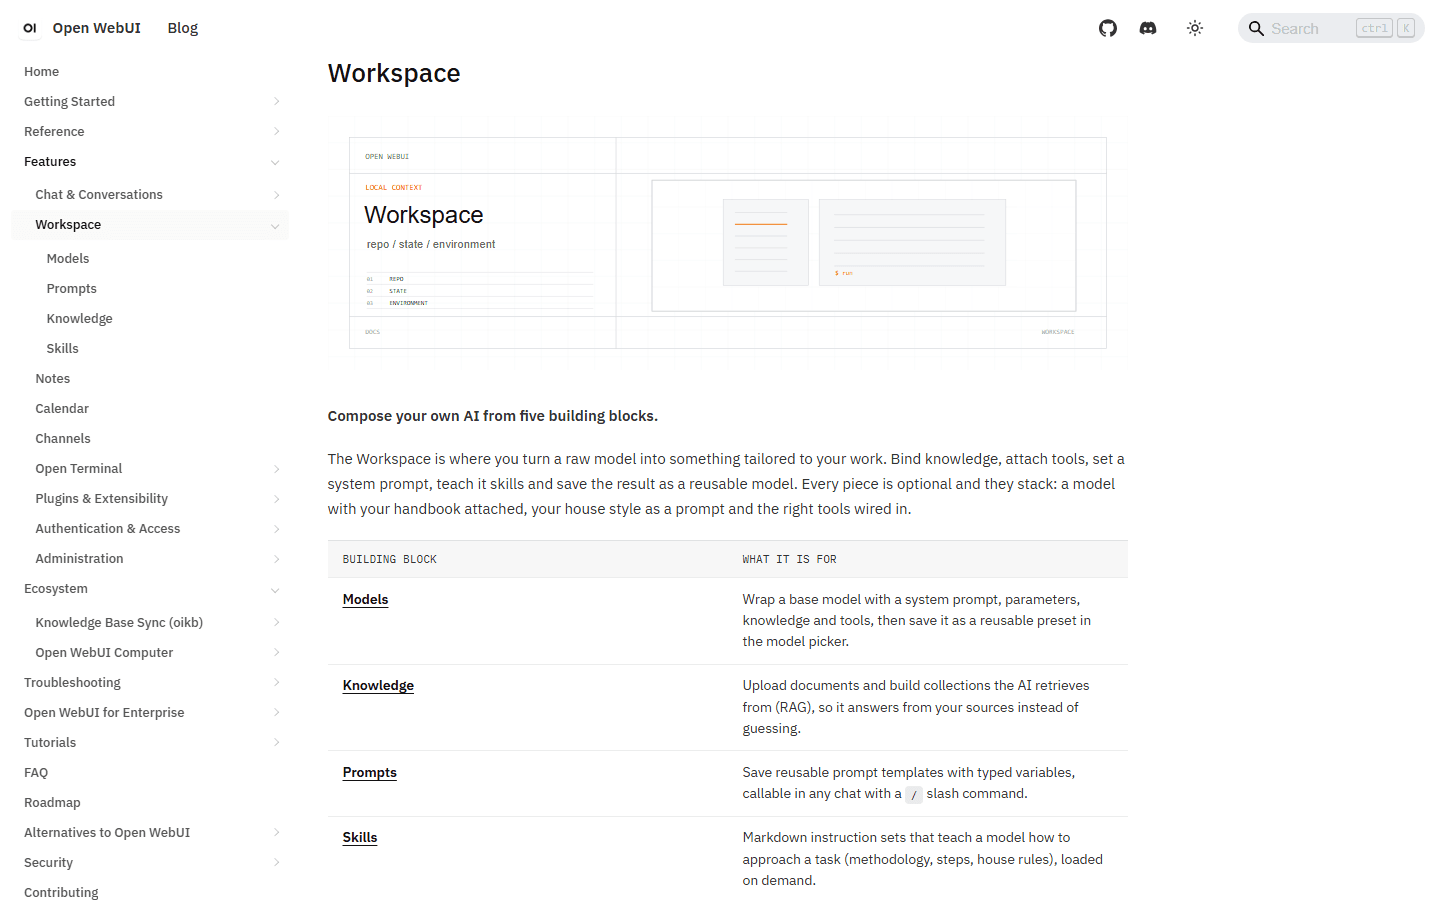Open the Troubleshooting sidebar label
Image resolution: width=1440 pixels, height=900 pixels.
(x=72, y=682)
